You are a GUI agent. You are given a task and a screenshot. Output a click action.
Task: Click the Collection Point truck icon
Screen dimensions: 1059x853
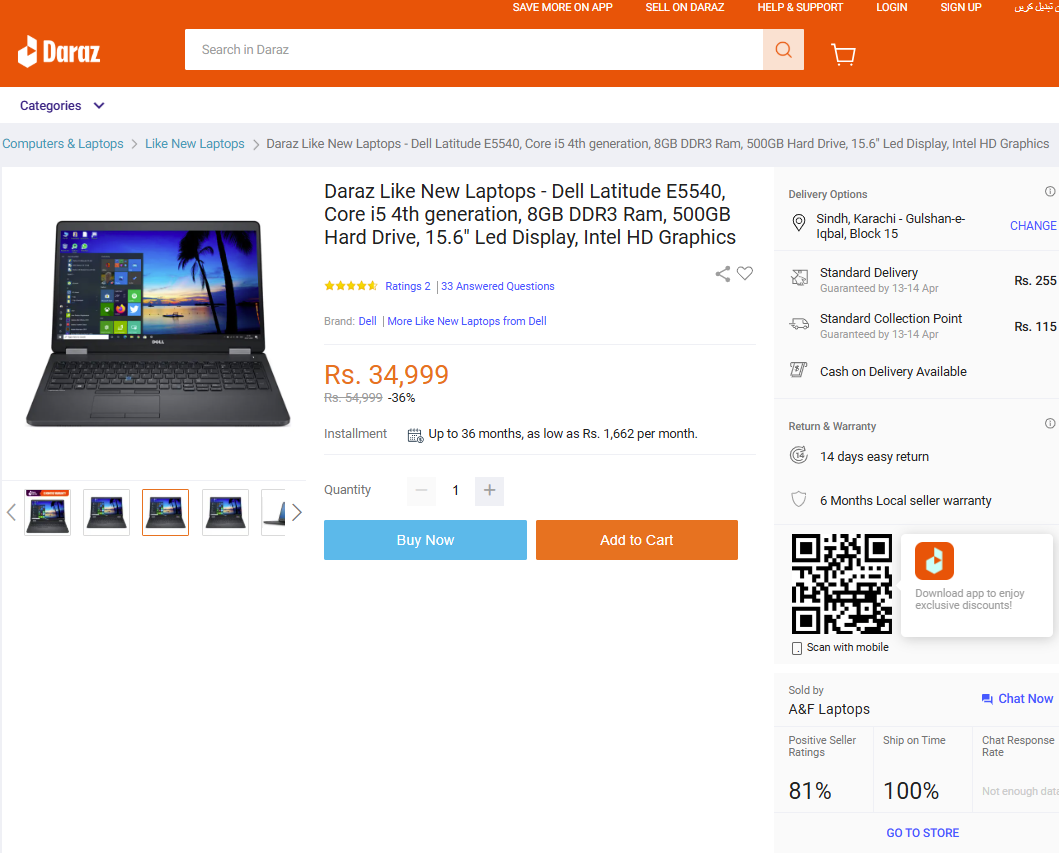coord(799,324)
